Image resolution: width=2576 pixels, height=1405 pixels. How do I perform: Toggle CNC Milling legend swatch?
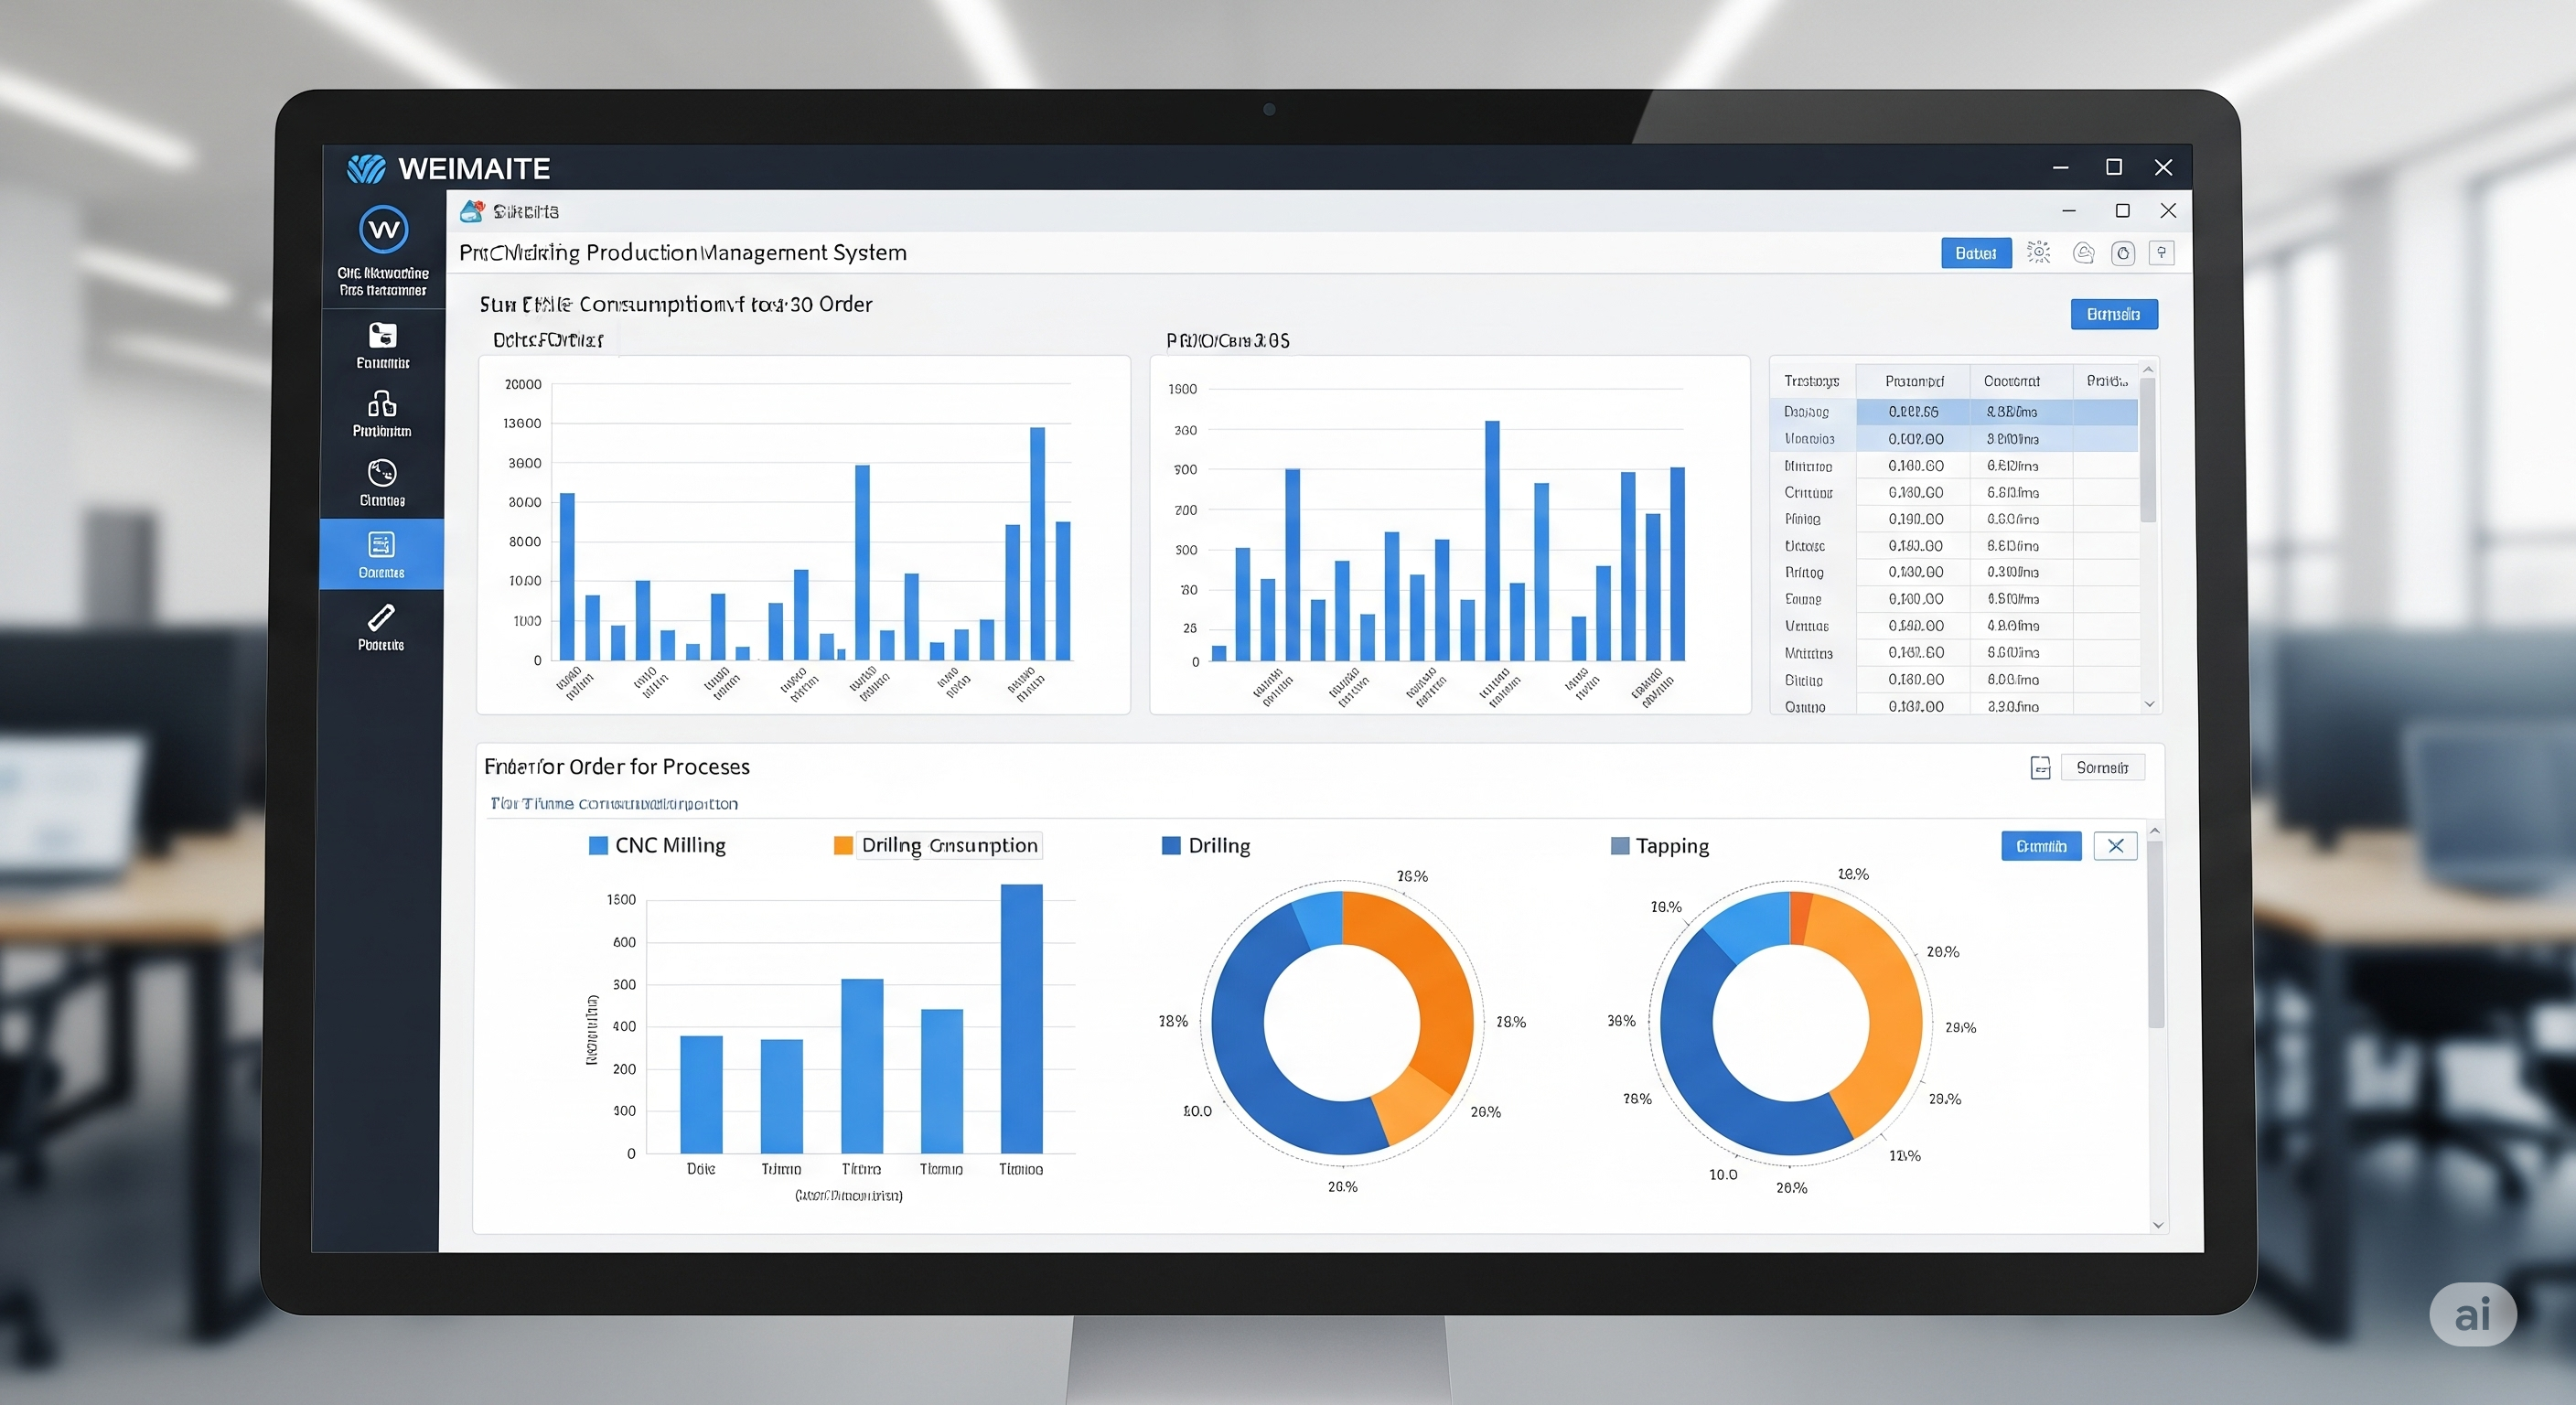tap(599, 846)
